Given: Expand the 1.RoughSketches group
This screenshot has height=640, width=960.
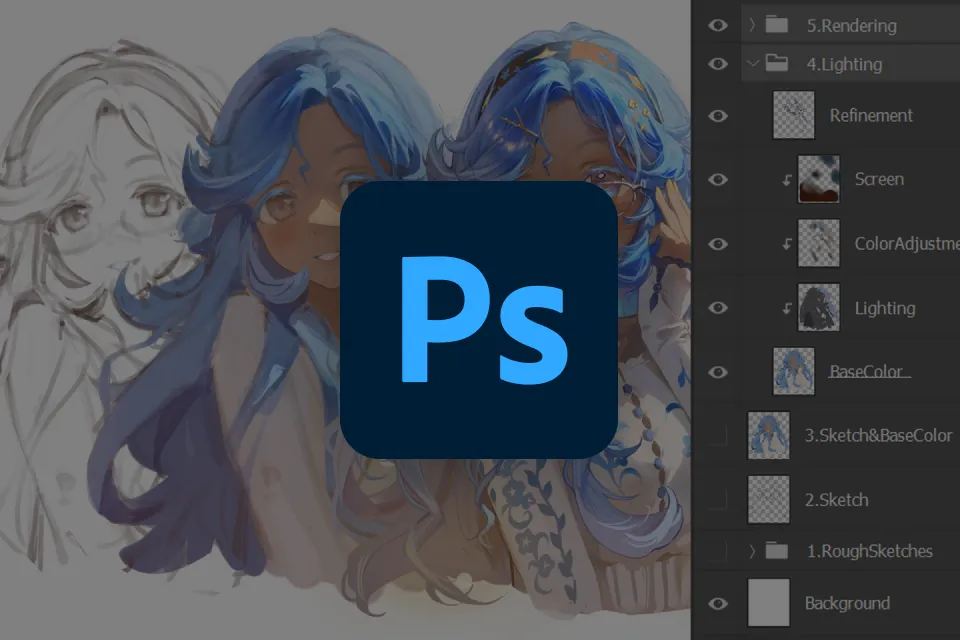Looking at the screenshot, I should pyautogui.click(x=752, y=551).
